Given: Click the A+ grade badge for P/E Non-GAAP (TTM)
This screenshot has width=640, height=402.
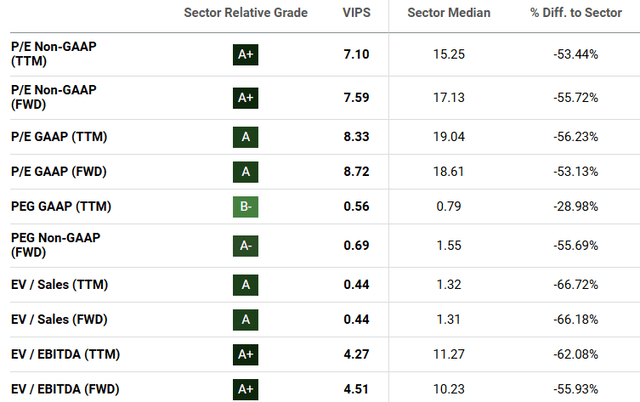Looking at the screenshot, I should pyautogui.click(x=245, y=54).
